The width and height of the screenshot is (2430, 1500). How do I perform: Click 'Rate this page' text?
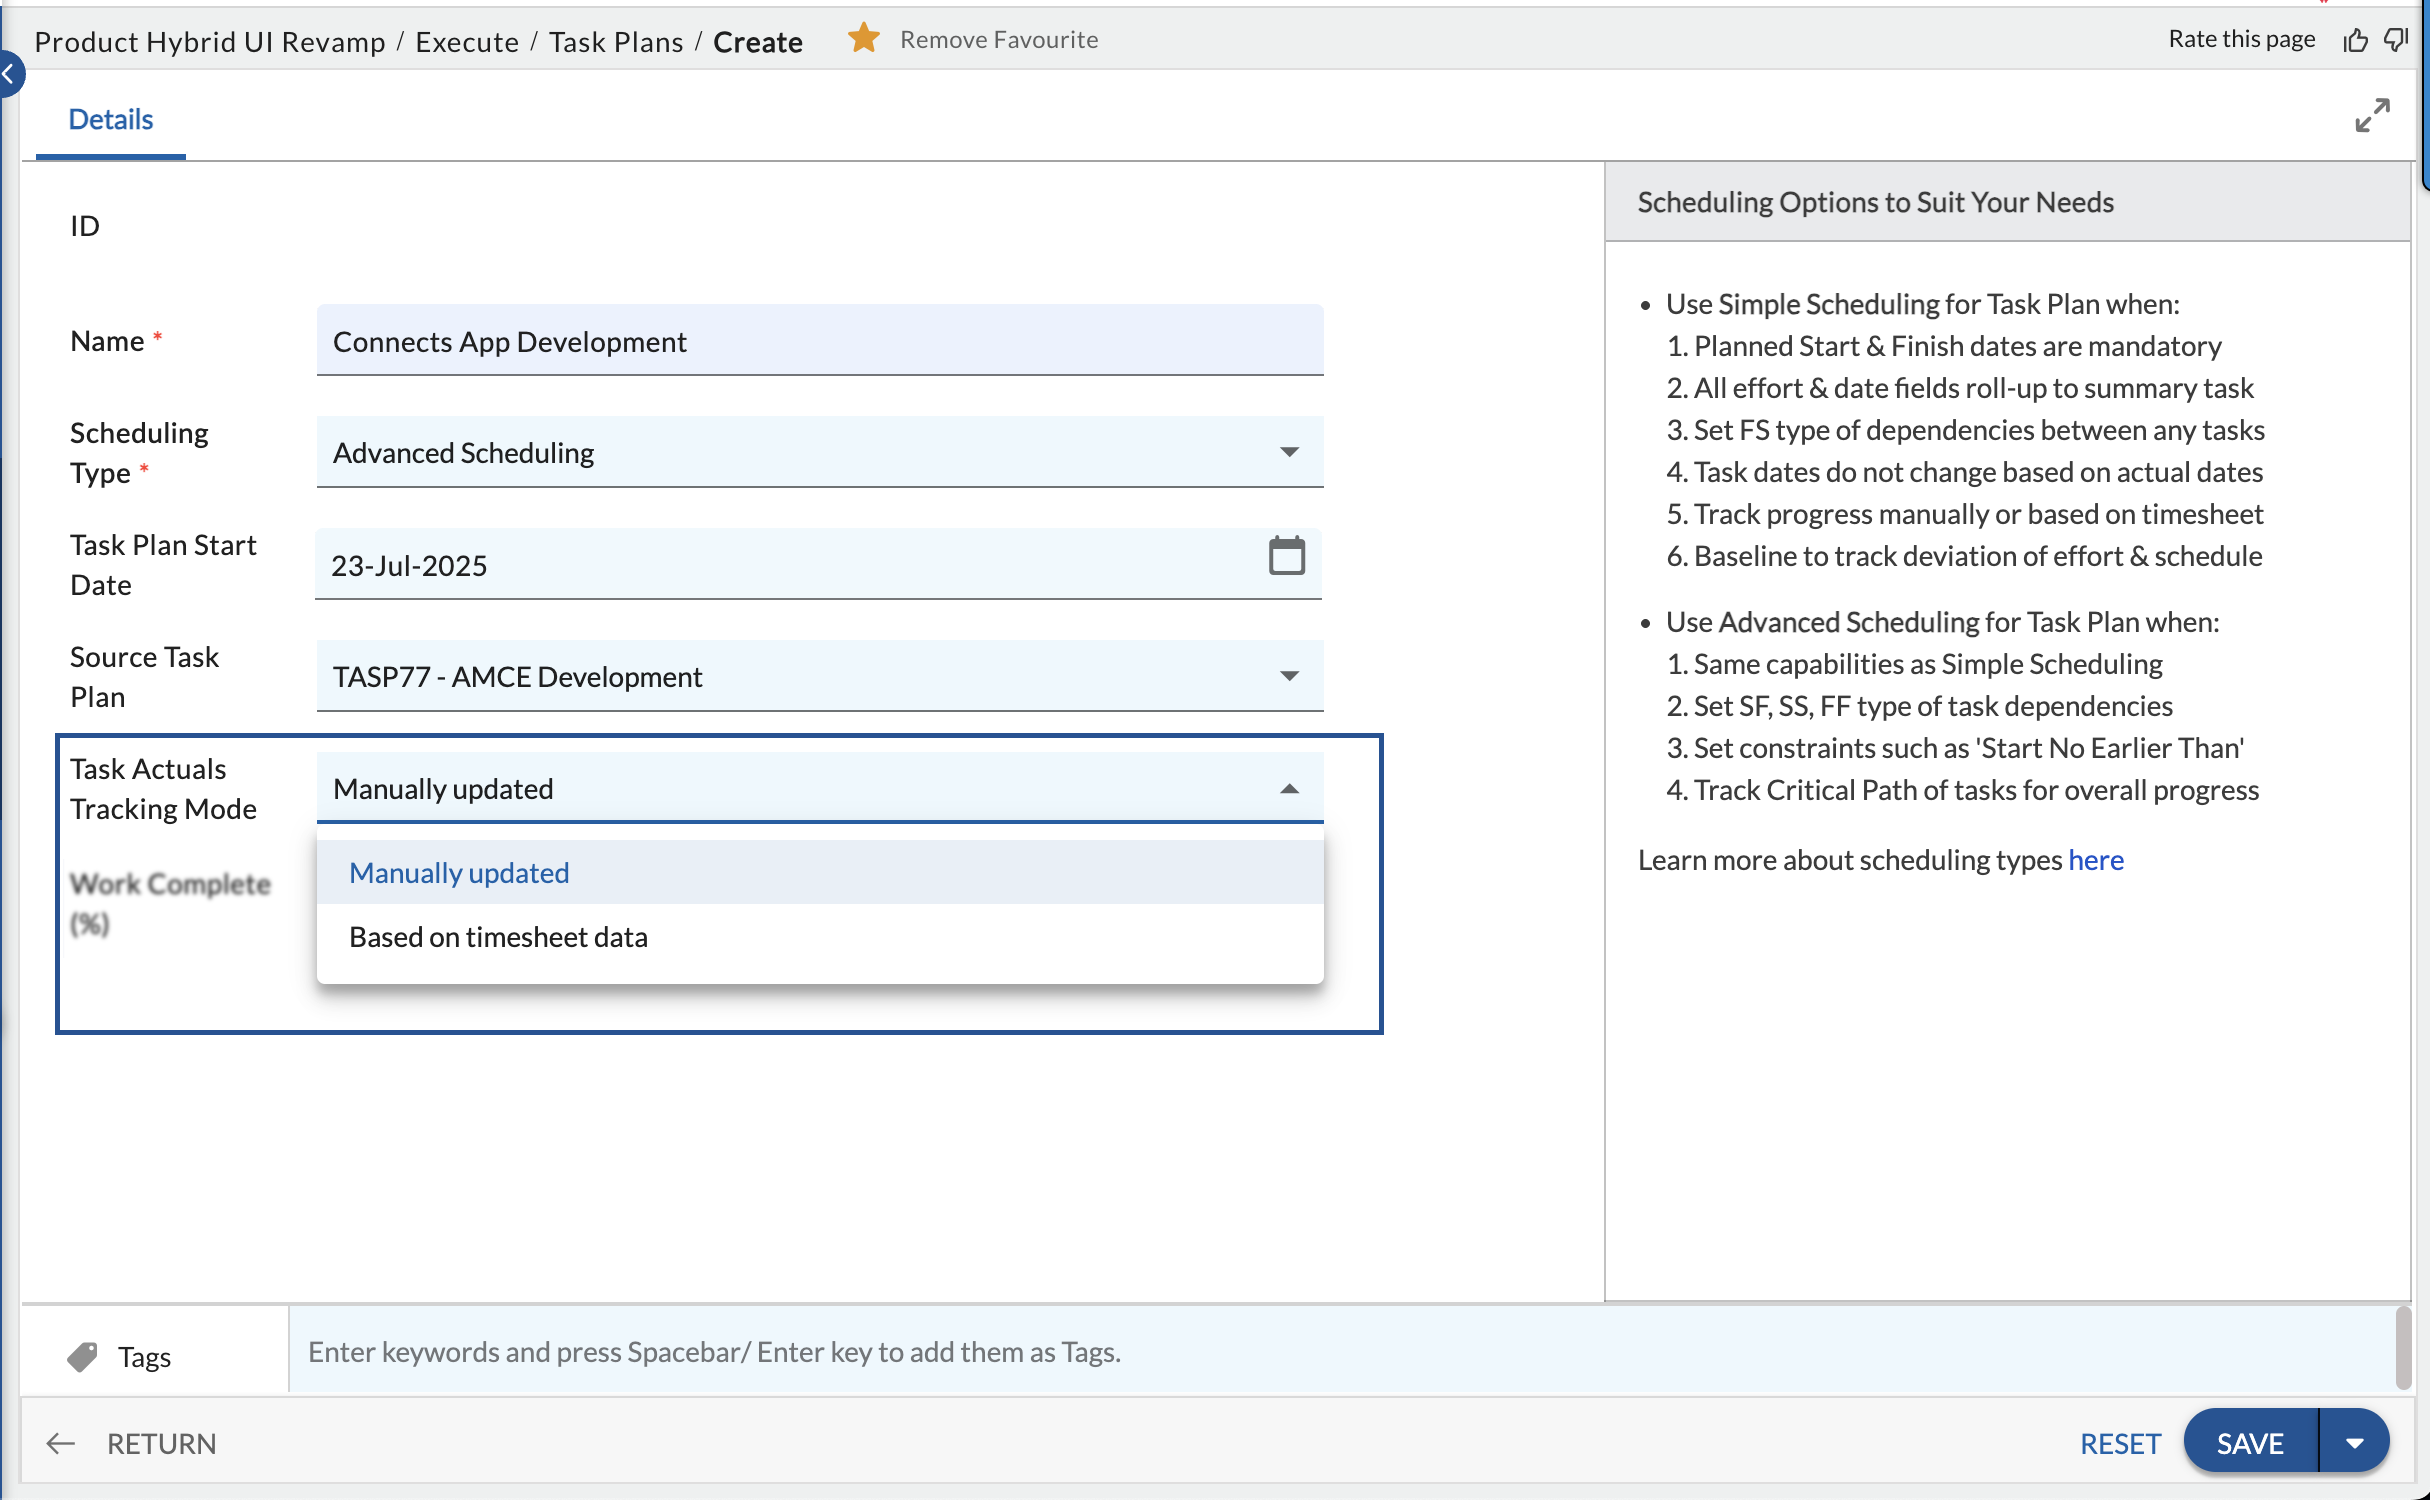pyautogui.click(x=2241, y=39)
